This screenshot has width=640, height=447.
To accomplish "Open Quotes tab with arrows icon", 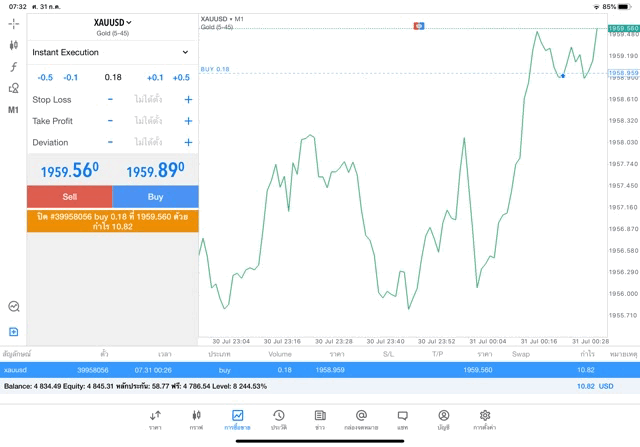I will [x=155, y=420].
